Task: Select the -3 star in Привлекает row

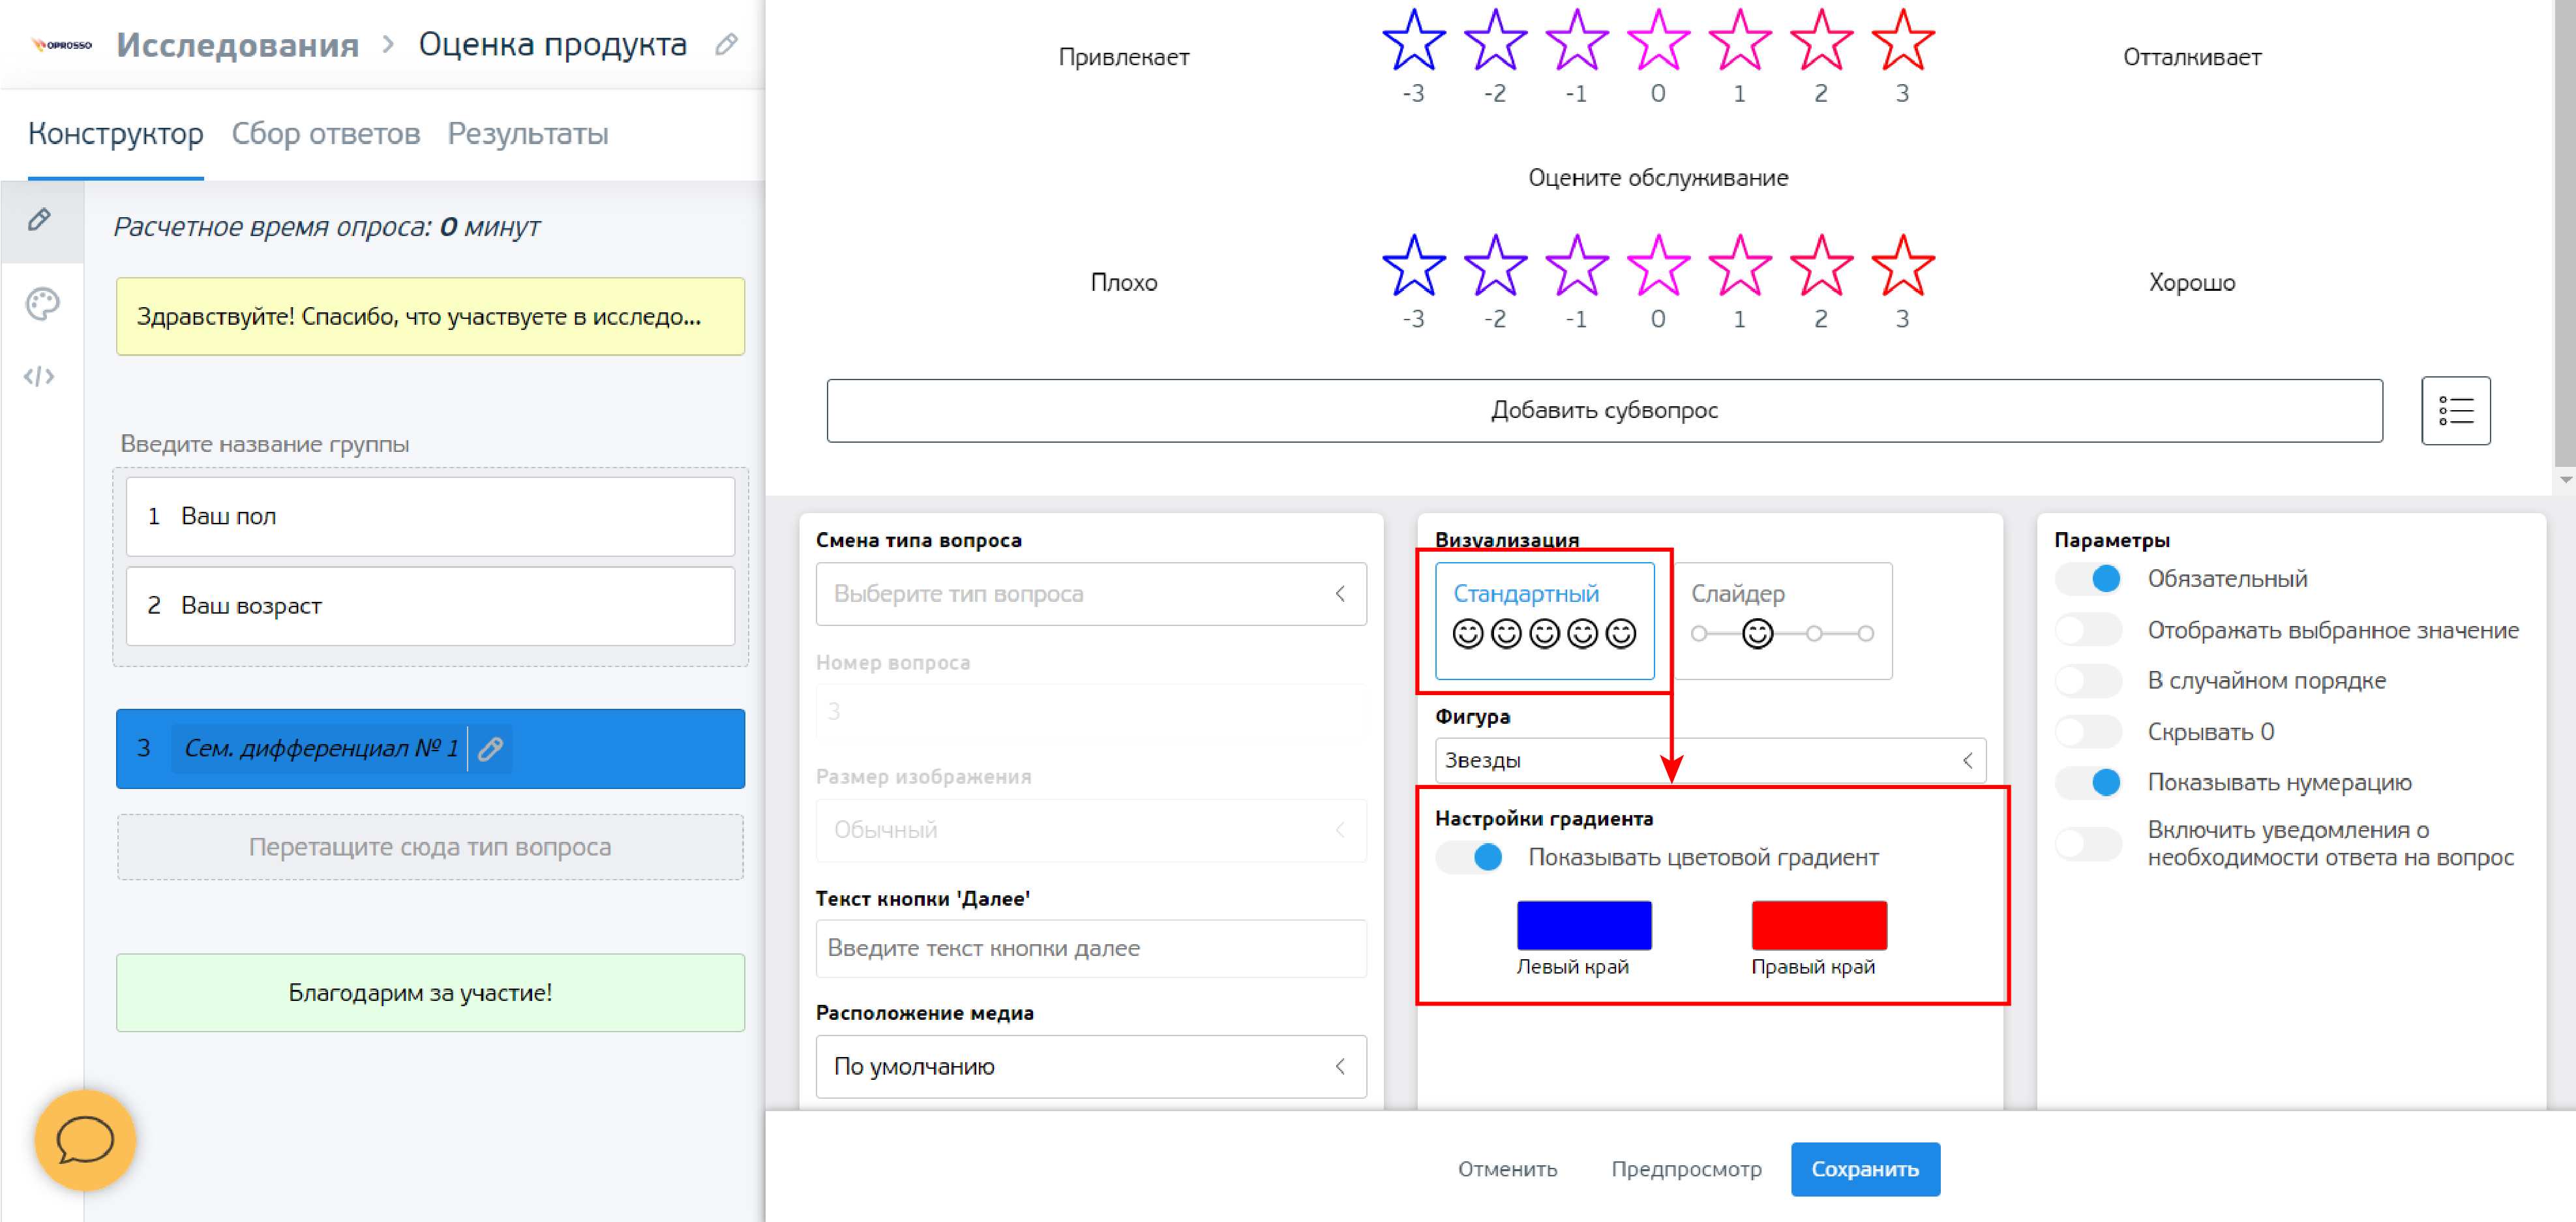Action: point(1413,41)
